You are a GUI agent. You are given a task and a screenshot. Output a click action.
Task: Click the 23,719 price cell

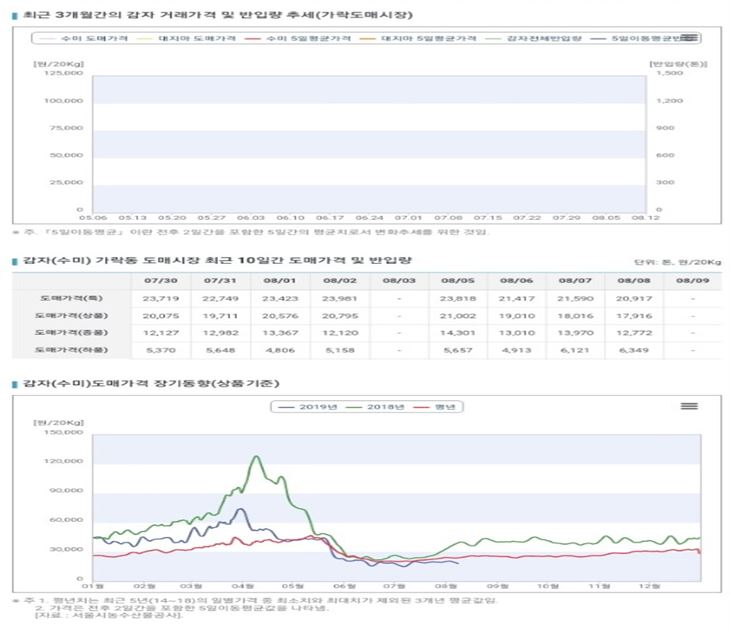(161, 298)
